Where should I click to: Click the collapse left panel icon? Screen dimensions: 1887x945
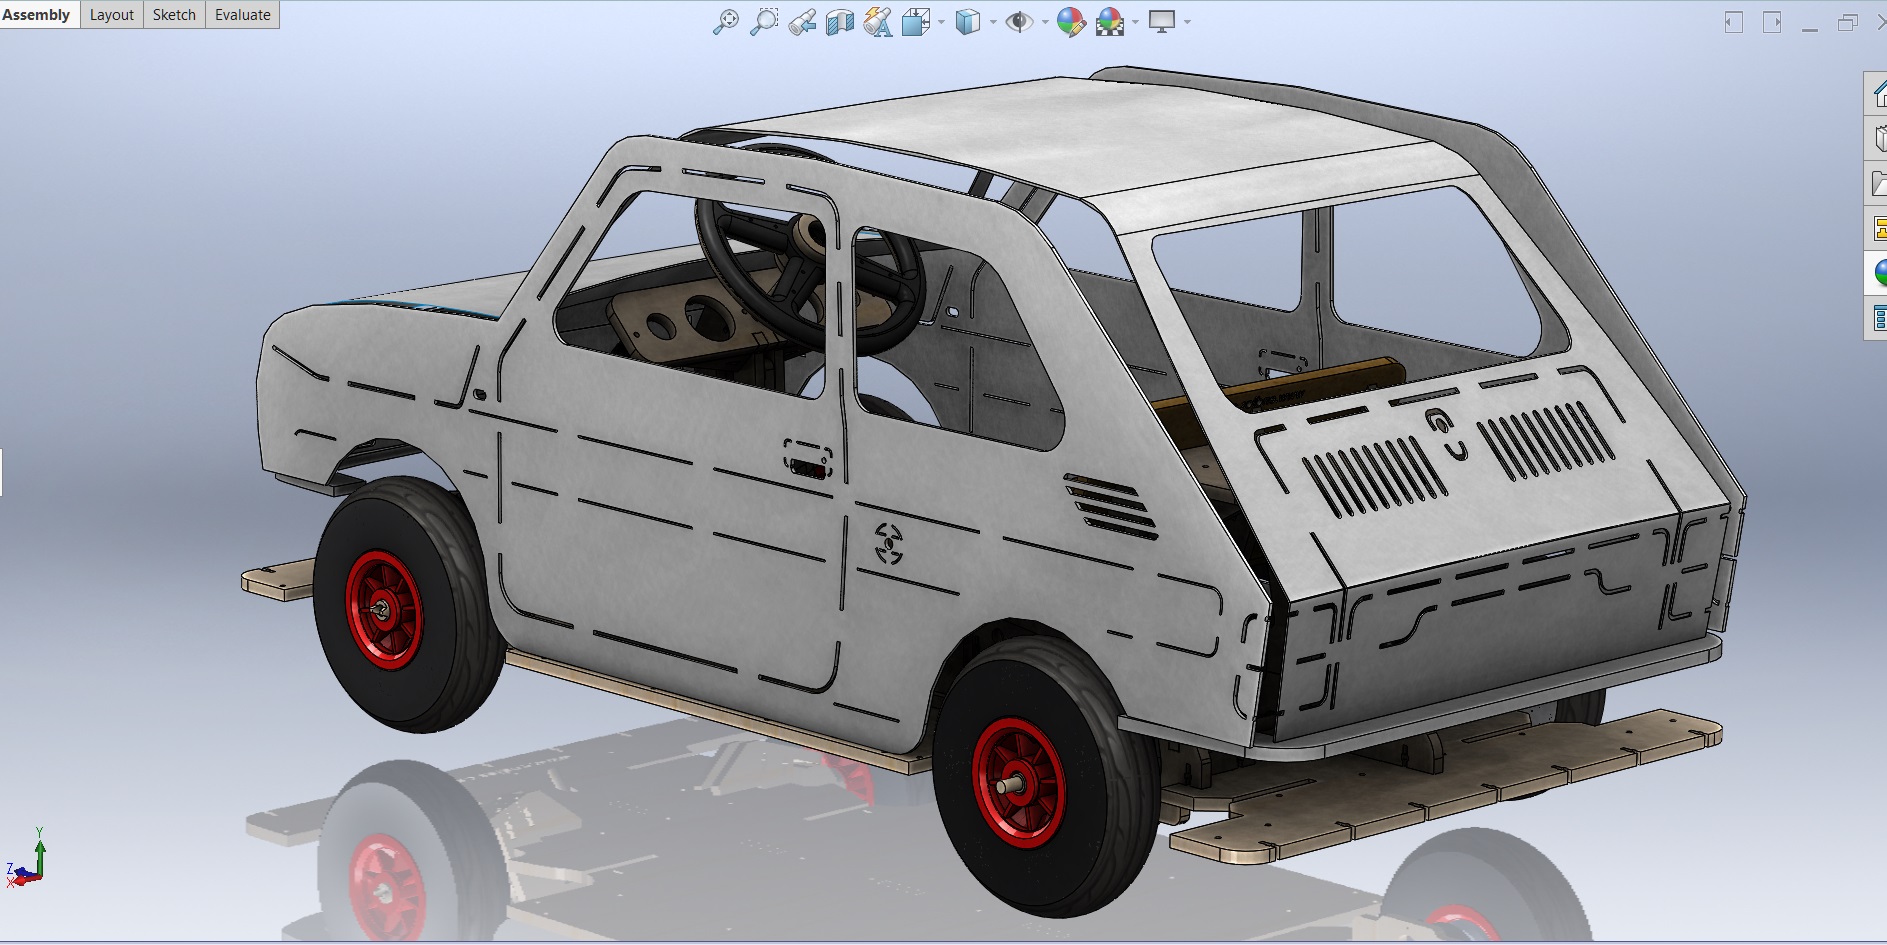[x=1734, y=22]
